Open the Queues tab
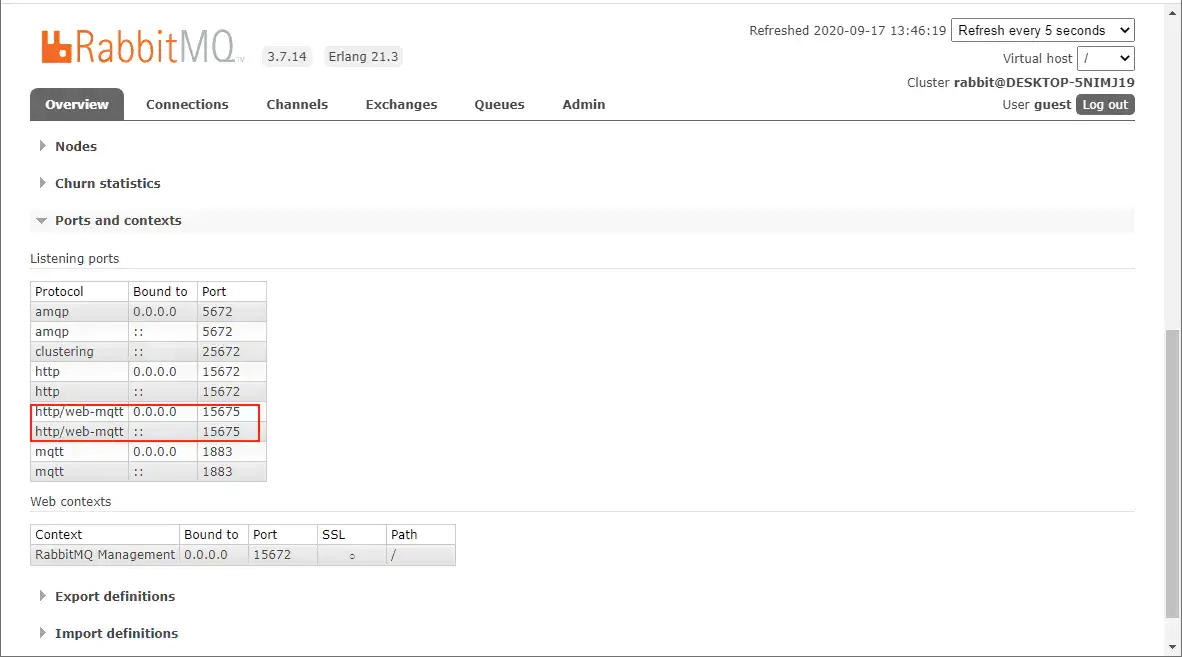Screen dimensions: 1182x657 [x=499, y=105]
